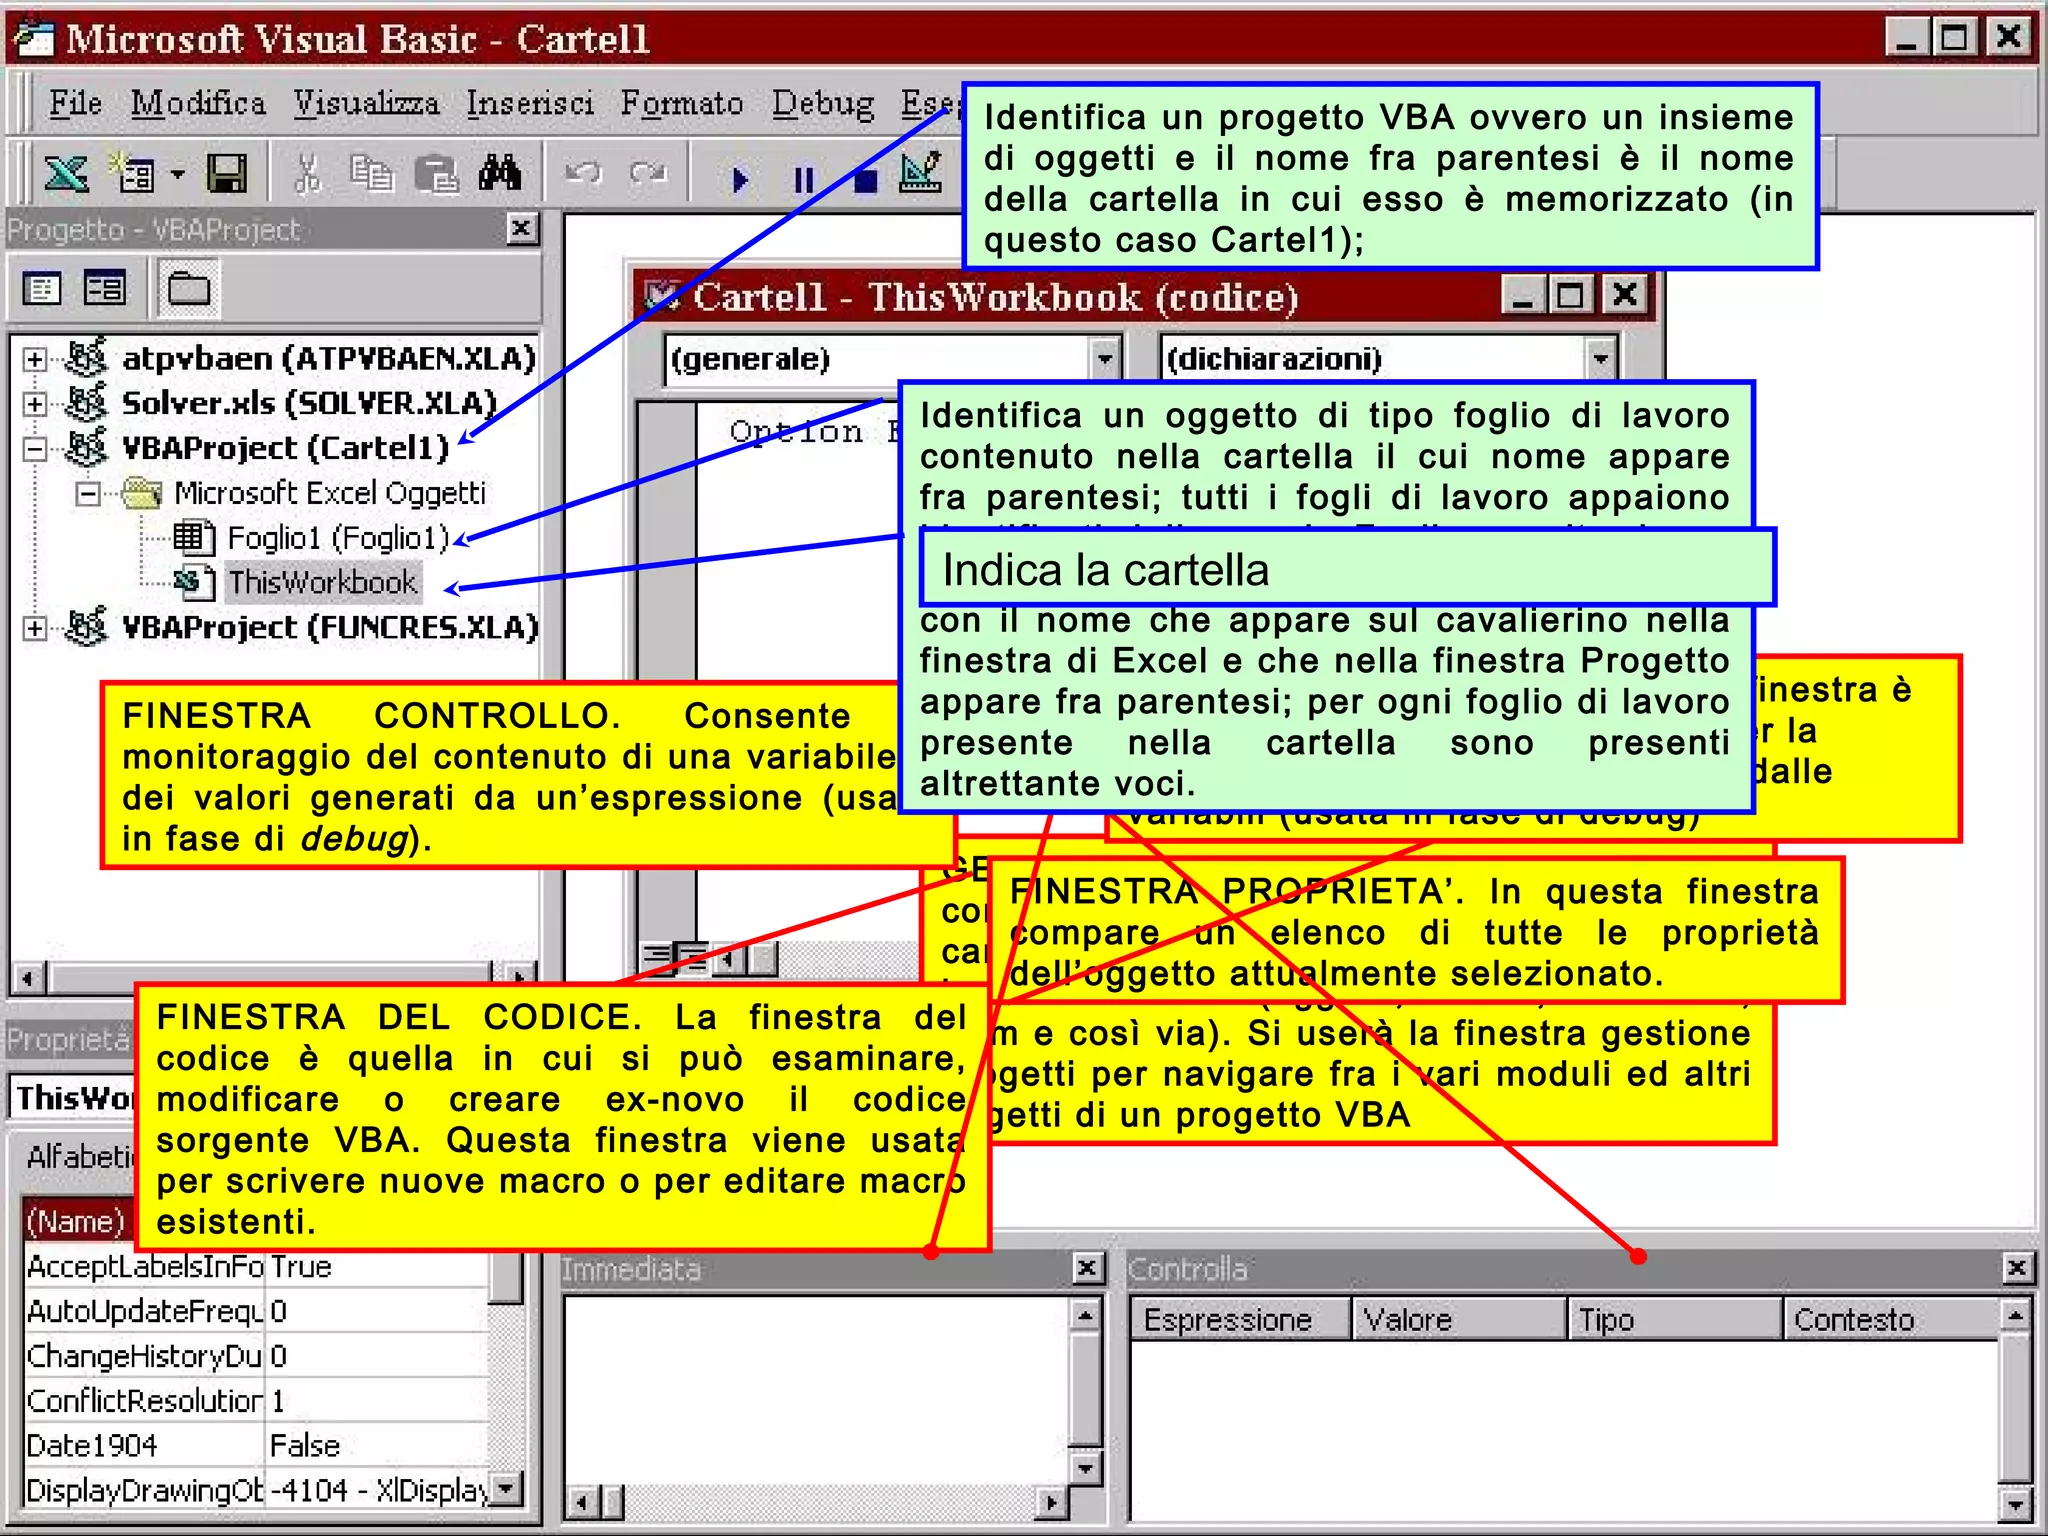This screenshot has height=1536, width=2048.
Task: Close the Controlla window
Action: (2016, 1268)
